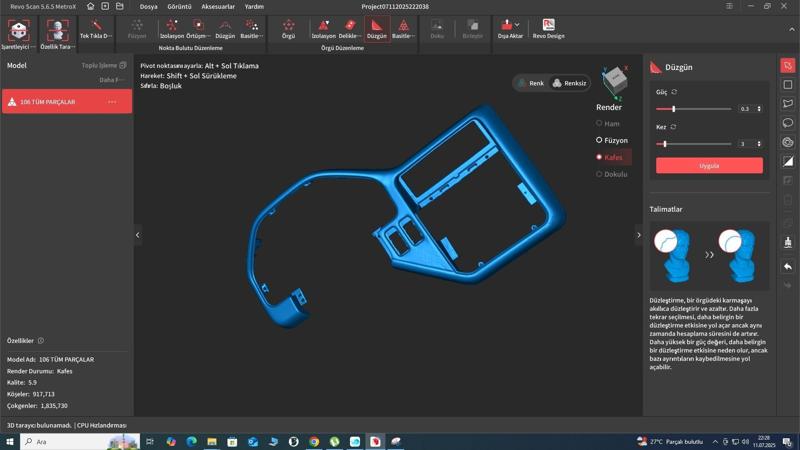The image size is (800, 450).
Task: Select the 106 TÜM PARÇALAR model item
Action: click(x=67, y=102)
